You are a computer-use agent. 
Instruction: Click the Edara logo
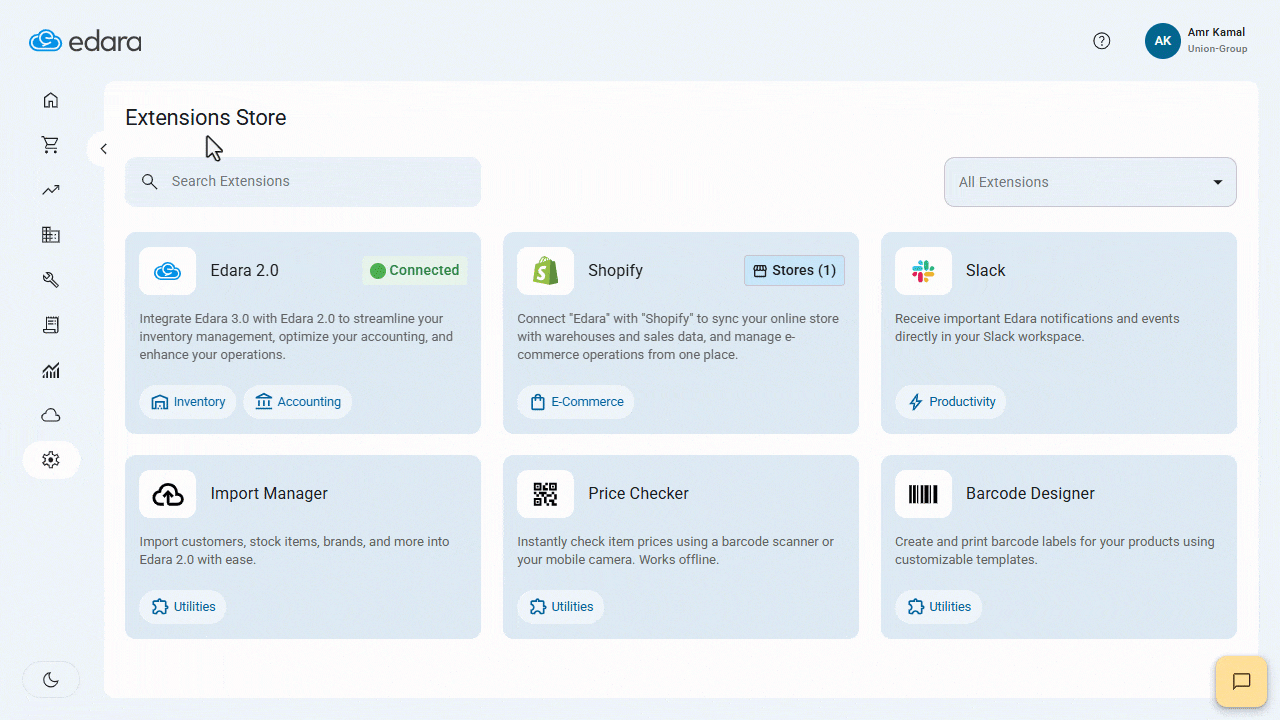(85, 41)
